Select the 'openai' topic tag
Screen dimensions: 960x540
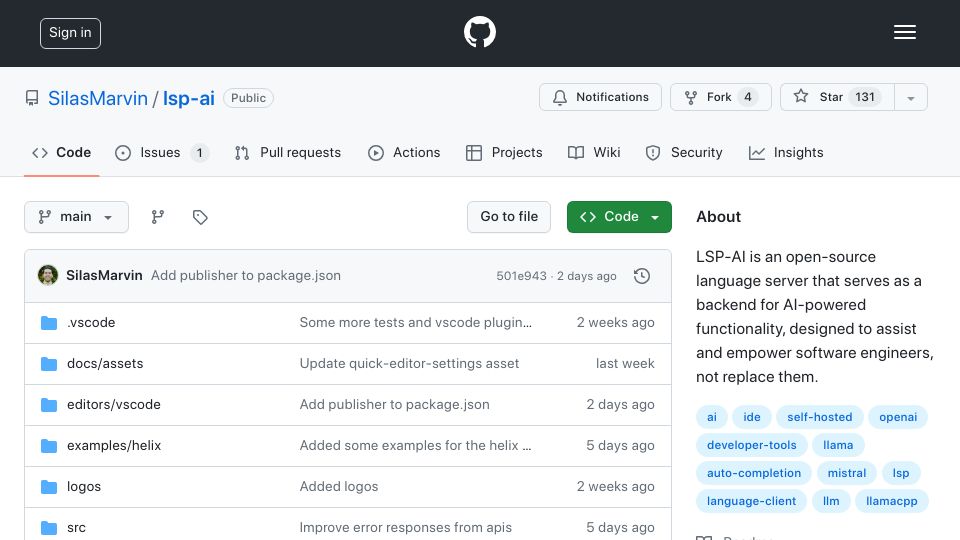(898, 417)
